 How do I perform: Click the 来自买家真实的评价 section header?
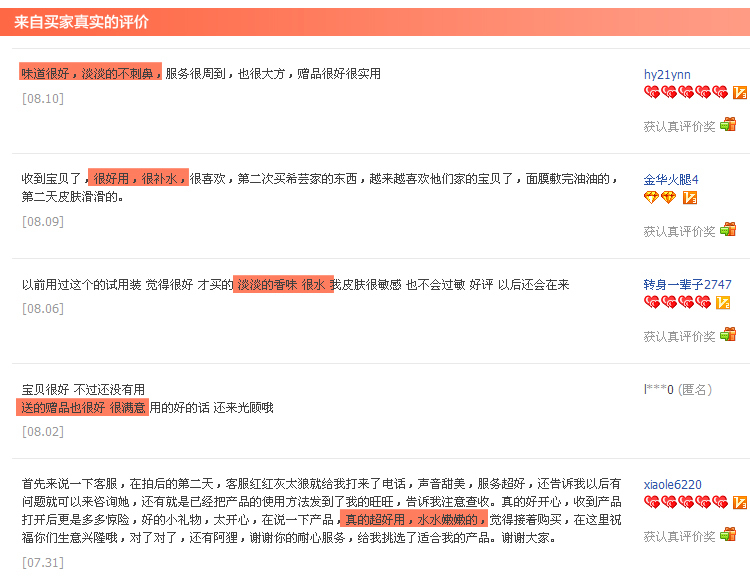[x=81, y=22]
